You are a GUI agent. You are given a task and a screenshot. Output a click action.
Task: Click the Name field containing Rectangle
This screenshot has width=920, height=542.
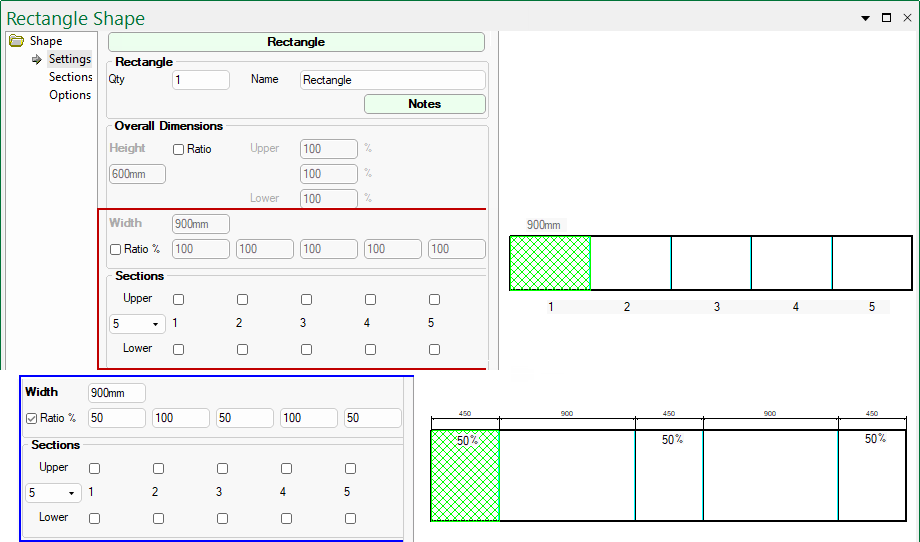click(x=392, y=80)
